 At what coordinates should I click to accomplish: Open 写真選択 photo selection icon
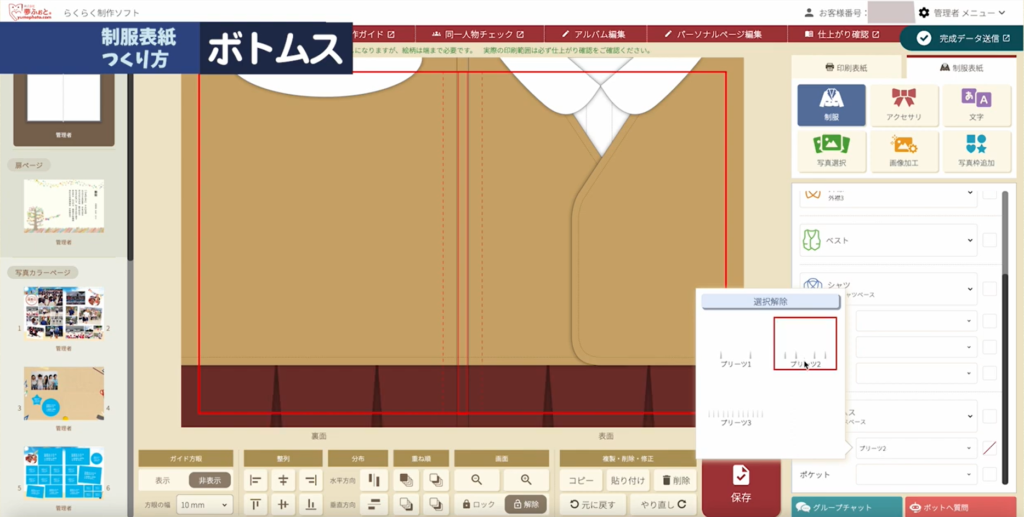click(x=831, y=150)
